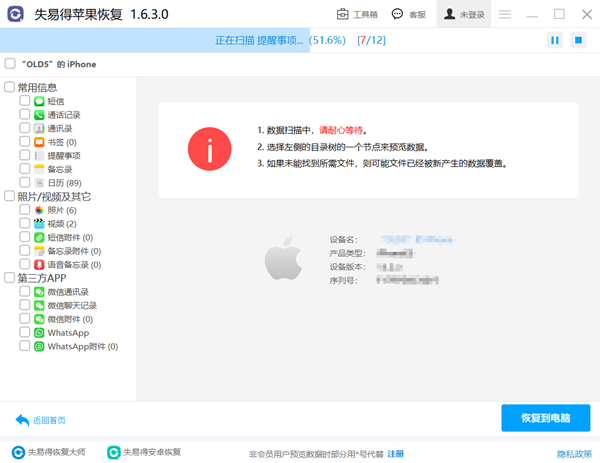Select the green 短信 messages icon
The width and height of the screenshot is (600, 463).
[39, 101]
